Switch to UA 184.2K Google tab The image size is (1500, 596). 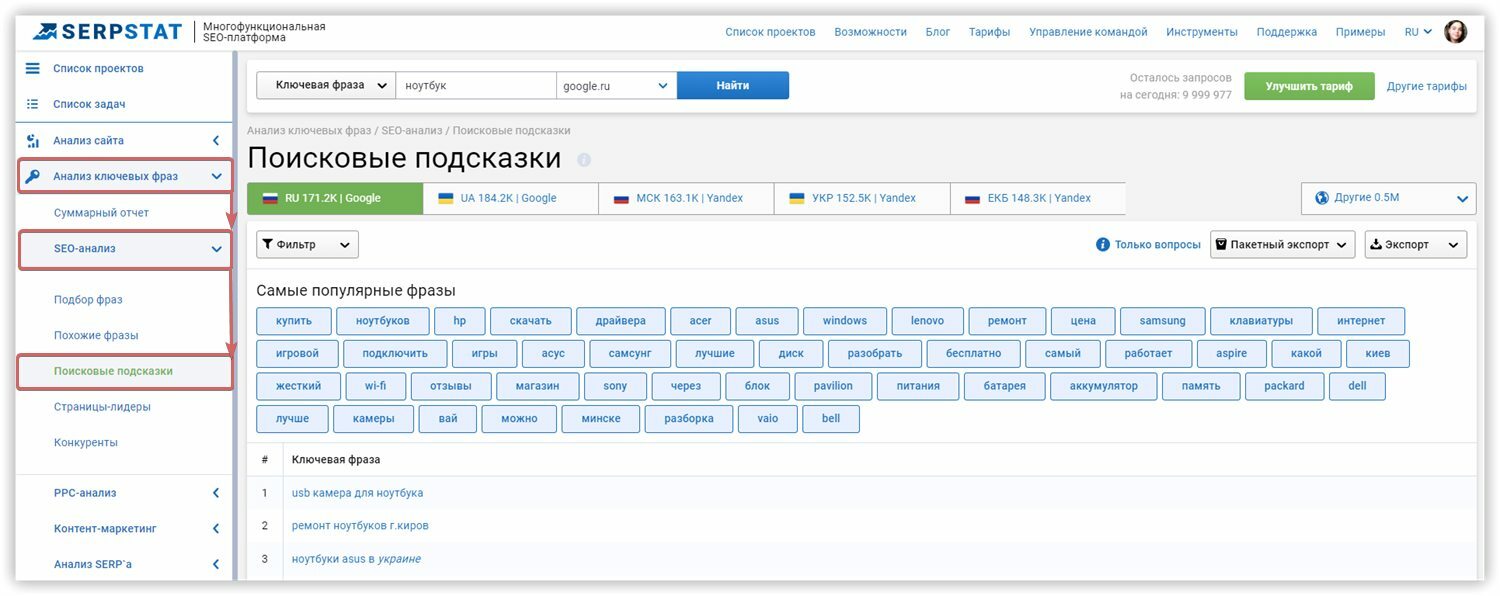(x=510, y=198)
